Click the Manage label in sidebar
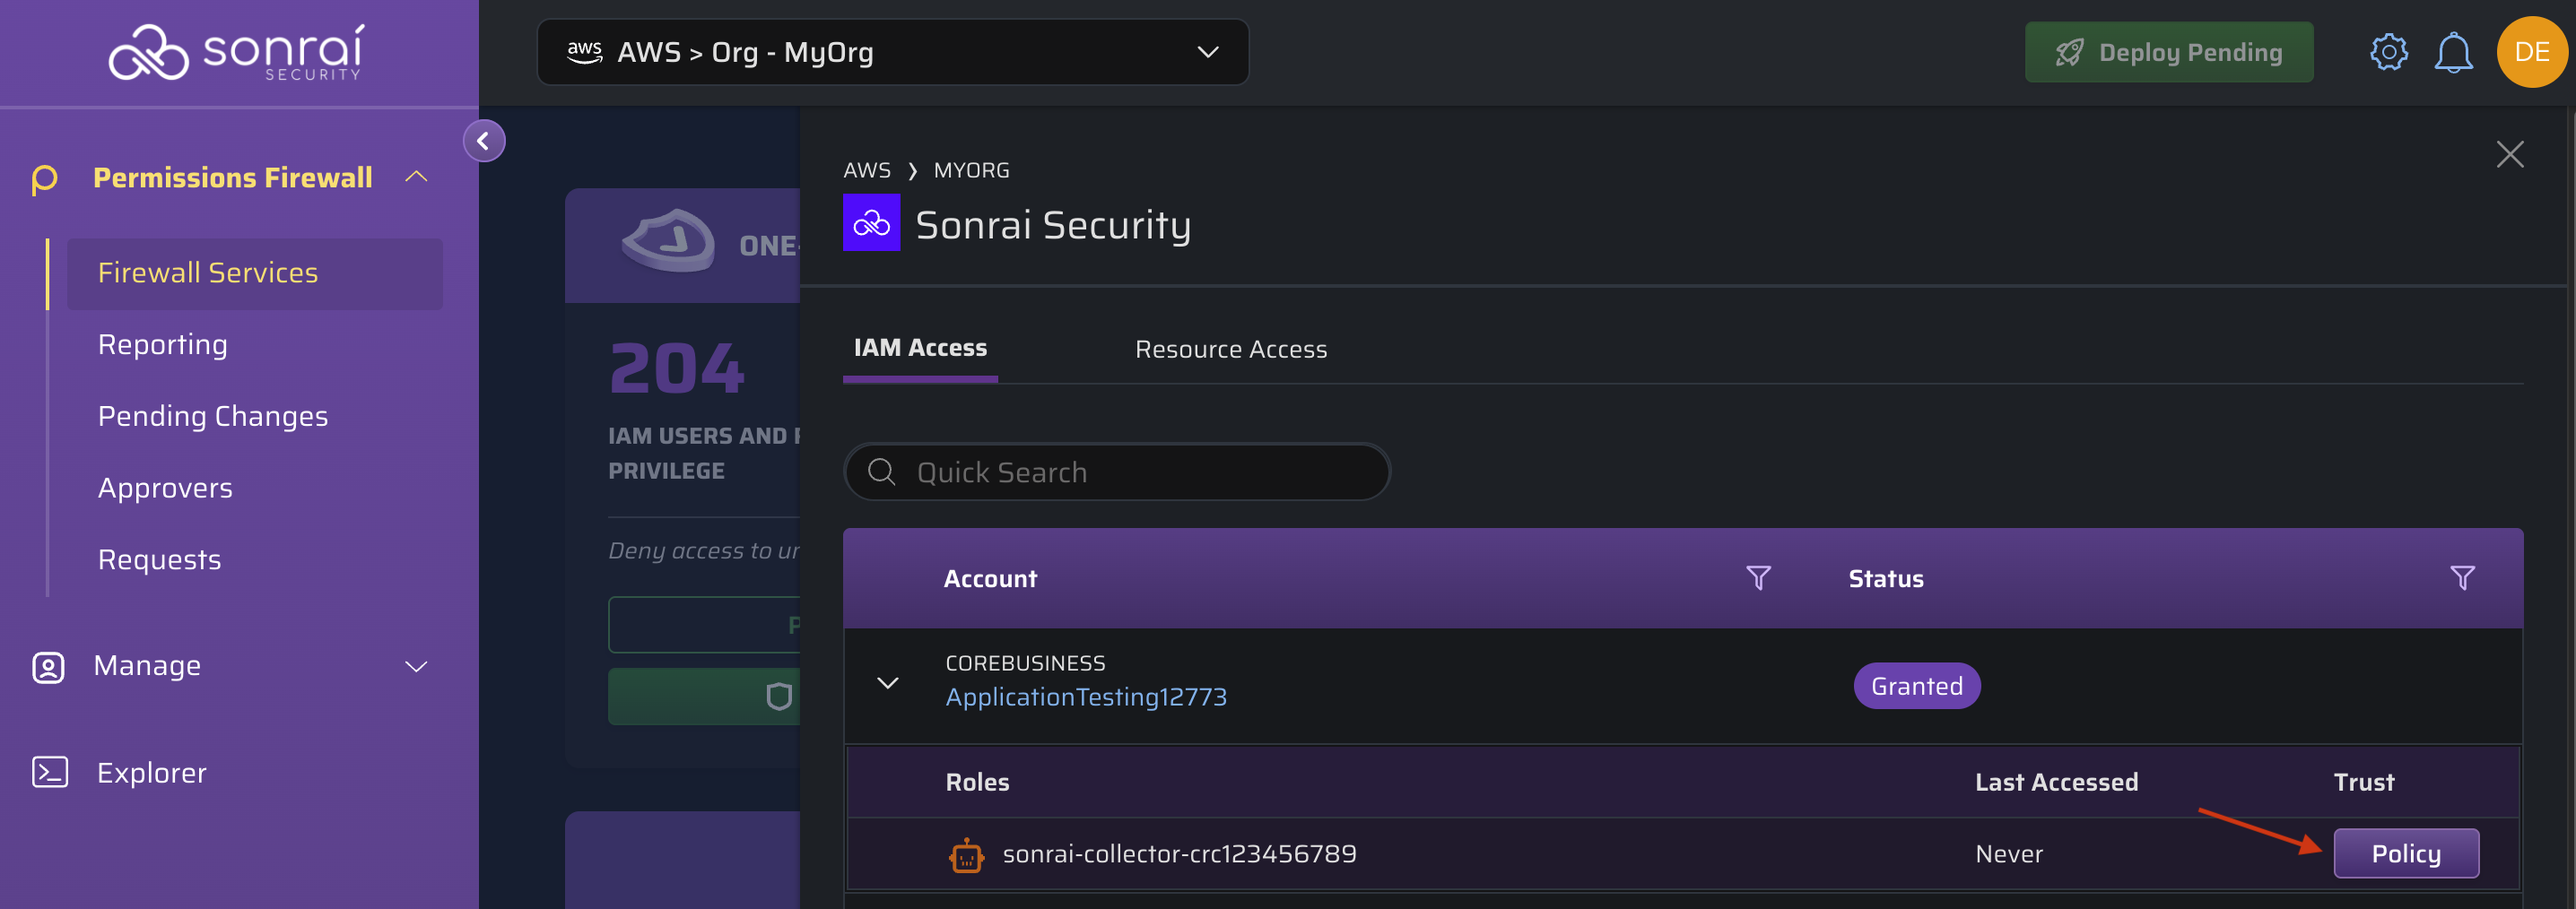Viewport: 2576px width, 909px height. pyautogui.click(x=147, y=666)
